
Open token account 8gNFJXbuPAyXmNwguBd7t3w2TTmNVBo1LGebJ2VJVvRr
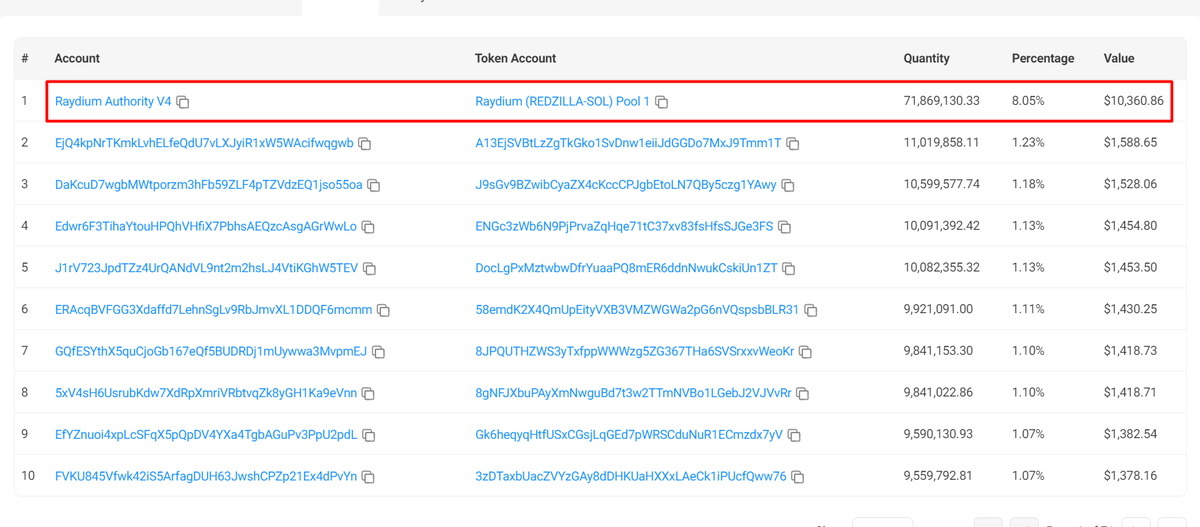[633, 393]
